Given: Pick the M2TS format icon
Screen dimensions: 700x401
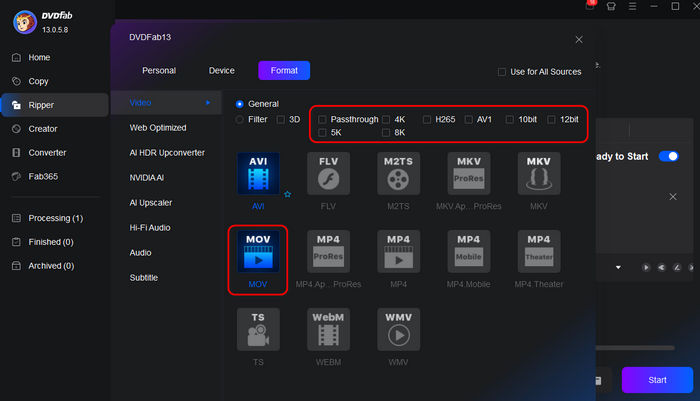Looking at the screenshot, I should [x=398, y=173].
